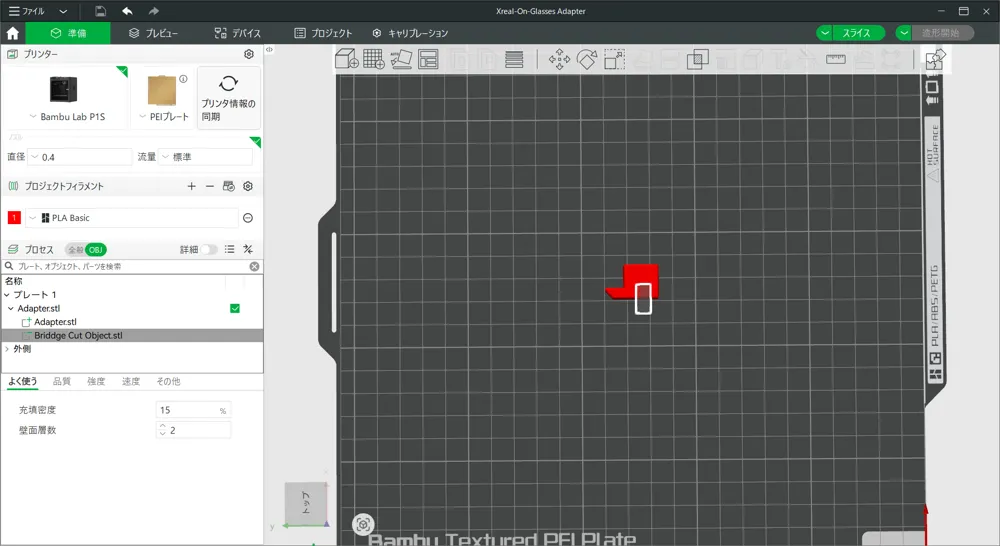Collapse the プレート 1 tree node
1000x546 pixels.
tap(7, 295)
